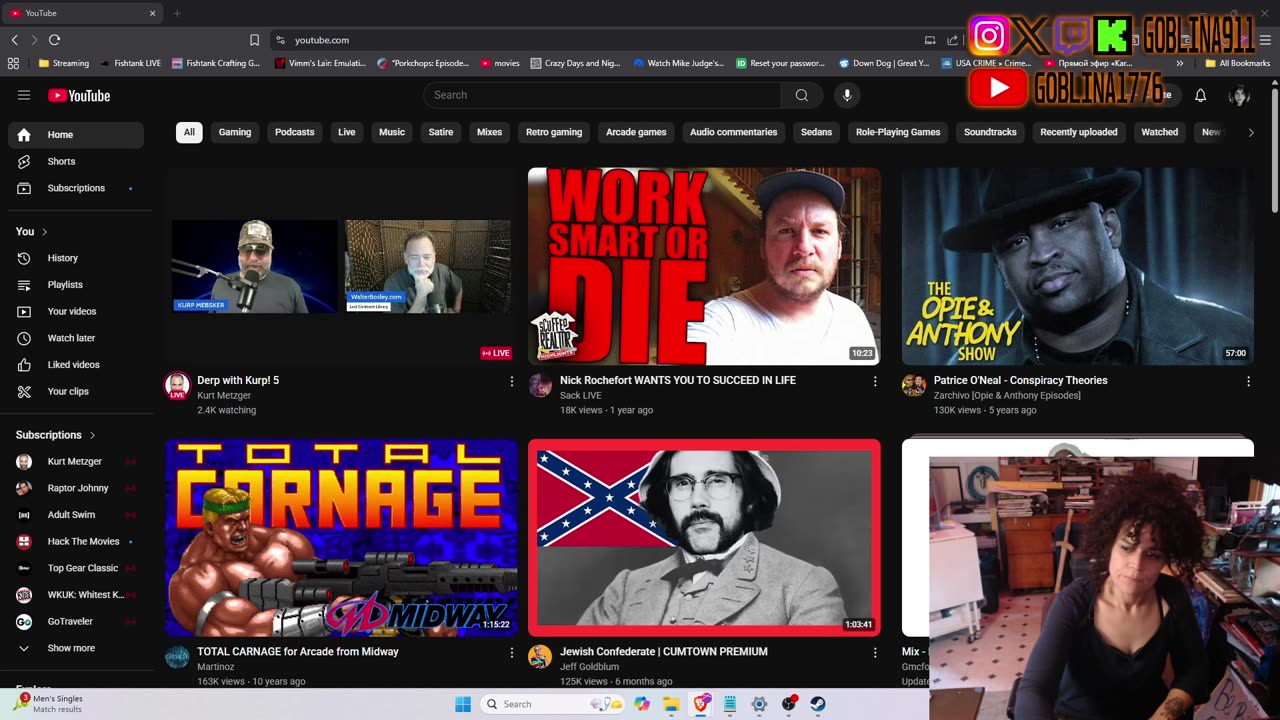Open Copilot from taskbar
The height and width of the screenshot is (720, 1280).
(642, 704)
